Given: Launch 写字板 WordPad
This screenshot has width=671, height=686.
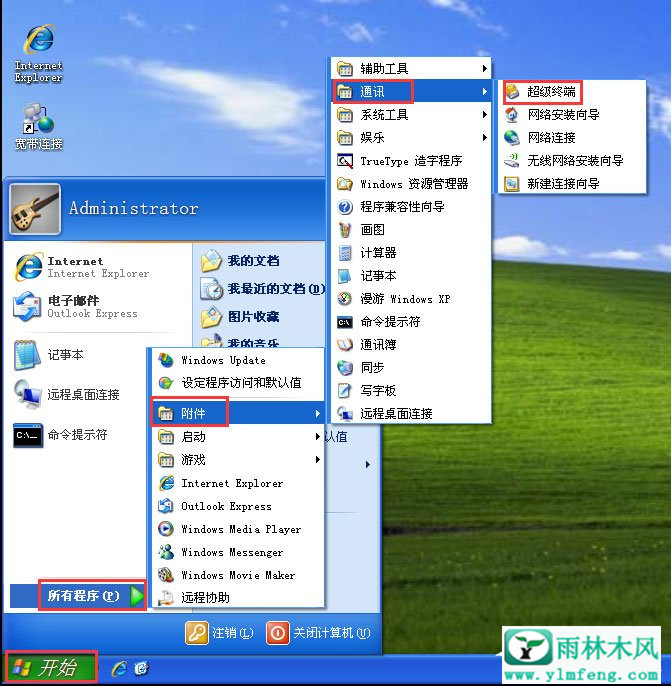Looking at the screenshot, I should 411,390.
